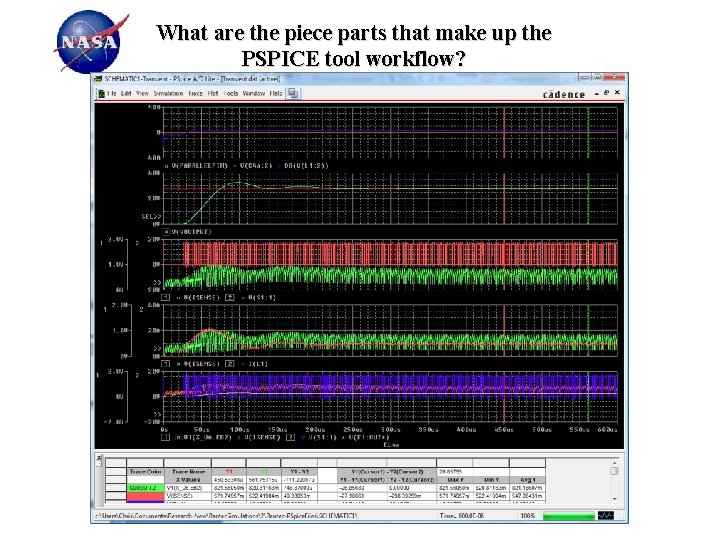
Task: Select Y-axis 1 box beside fourth plot legend
Action: click(166, 364)
